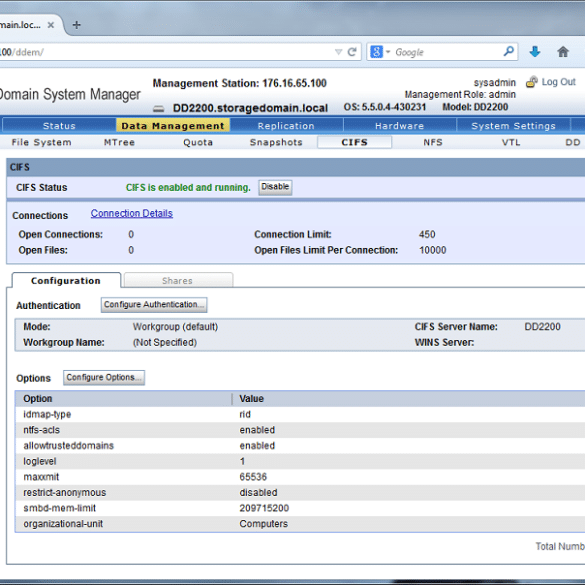This screenshot has width=585, height=585.
Task: Click the Open Files Limit value 10000
Action: [432, 250]
